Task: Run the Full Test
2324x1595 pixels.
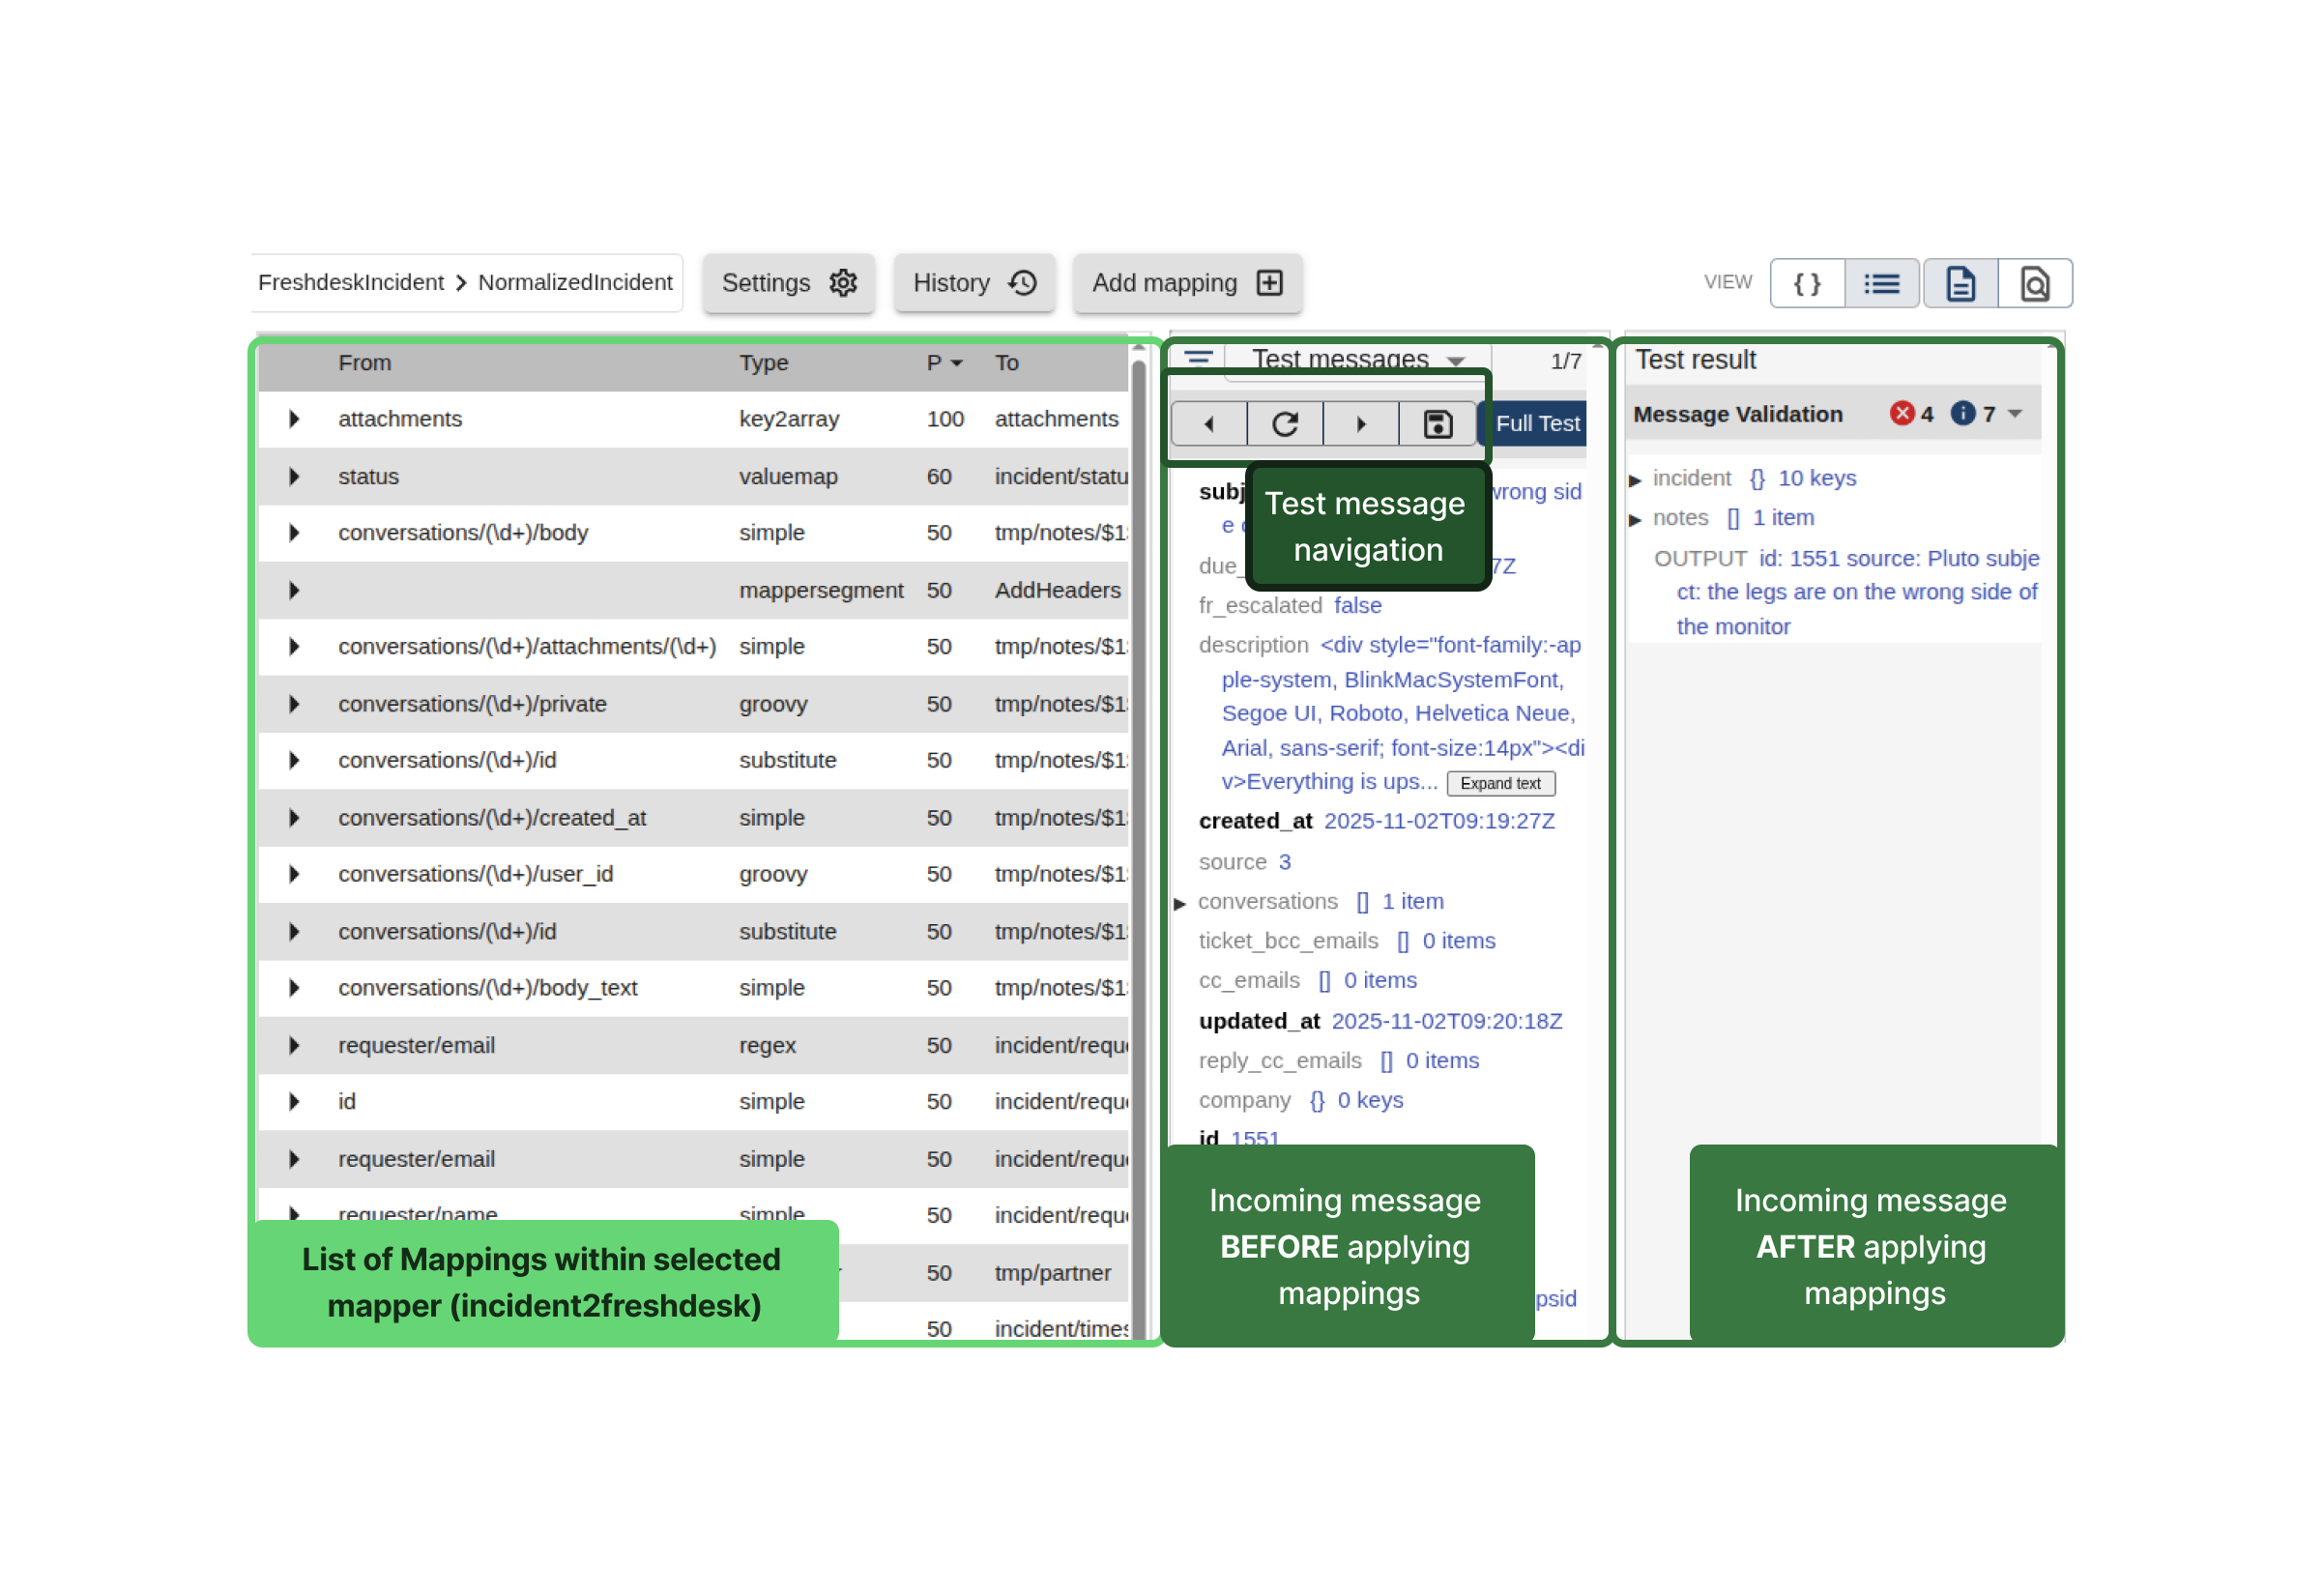Action: click(1536, 424)
